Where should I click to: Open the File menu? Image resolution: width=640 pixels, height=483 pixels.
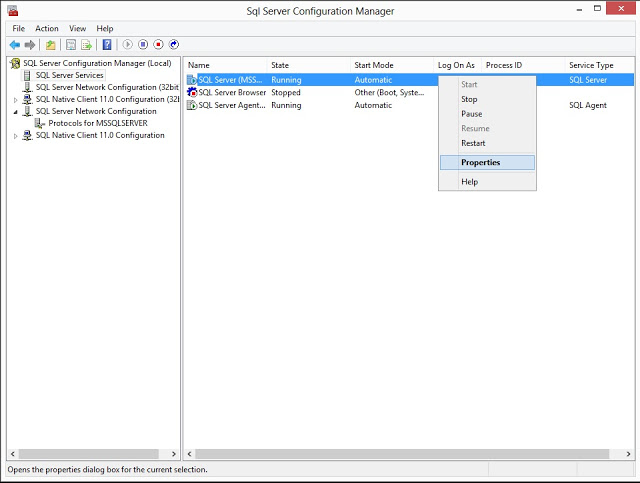click(x=19, y=29)
